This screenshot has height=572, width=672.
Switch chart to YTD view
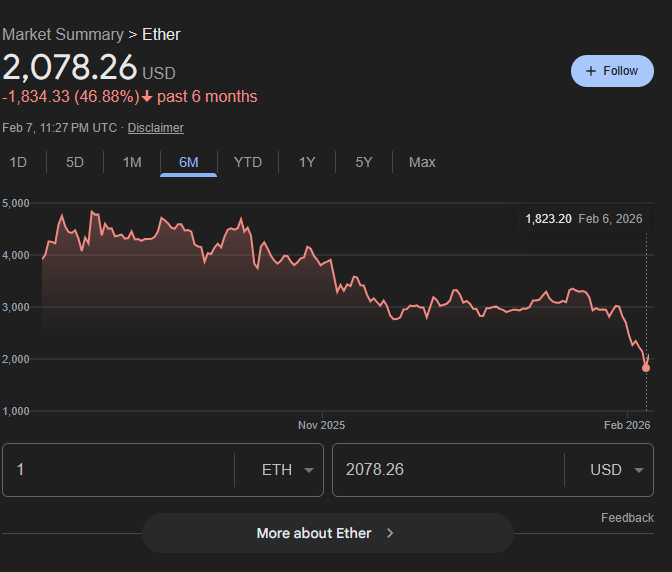tap(247, 162)
